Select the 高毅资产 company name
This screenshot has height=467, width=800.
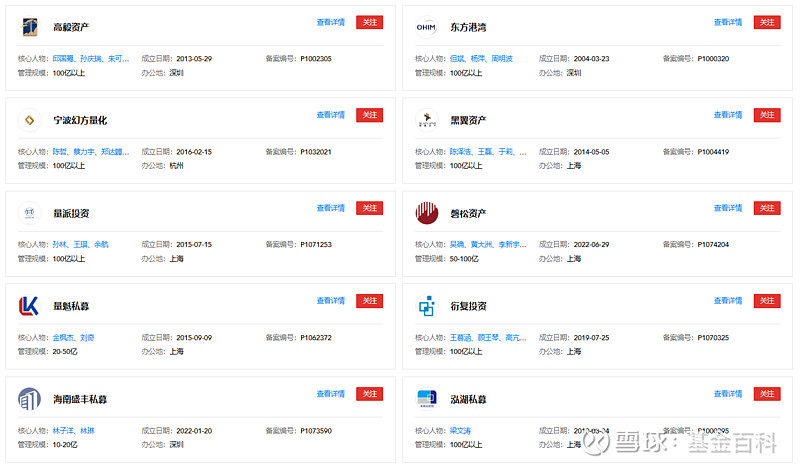click(x=71, y=28)
